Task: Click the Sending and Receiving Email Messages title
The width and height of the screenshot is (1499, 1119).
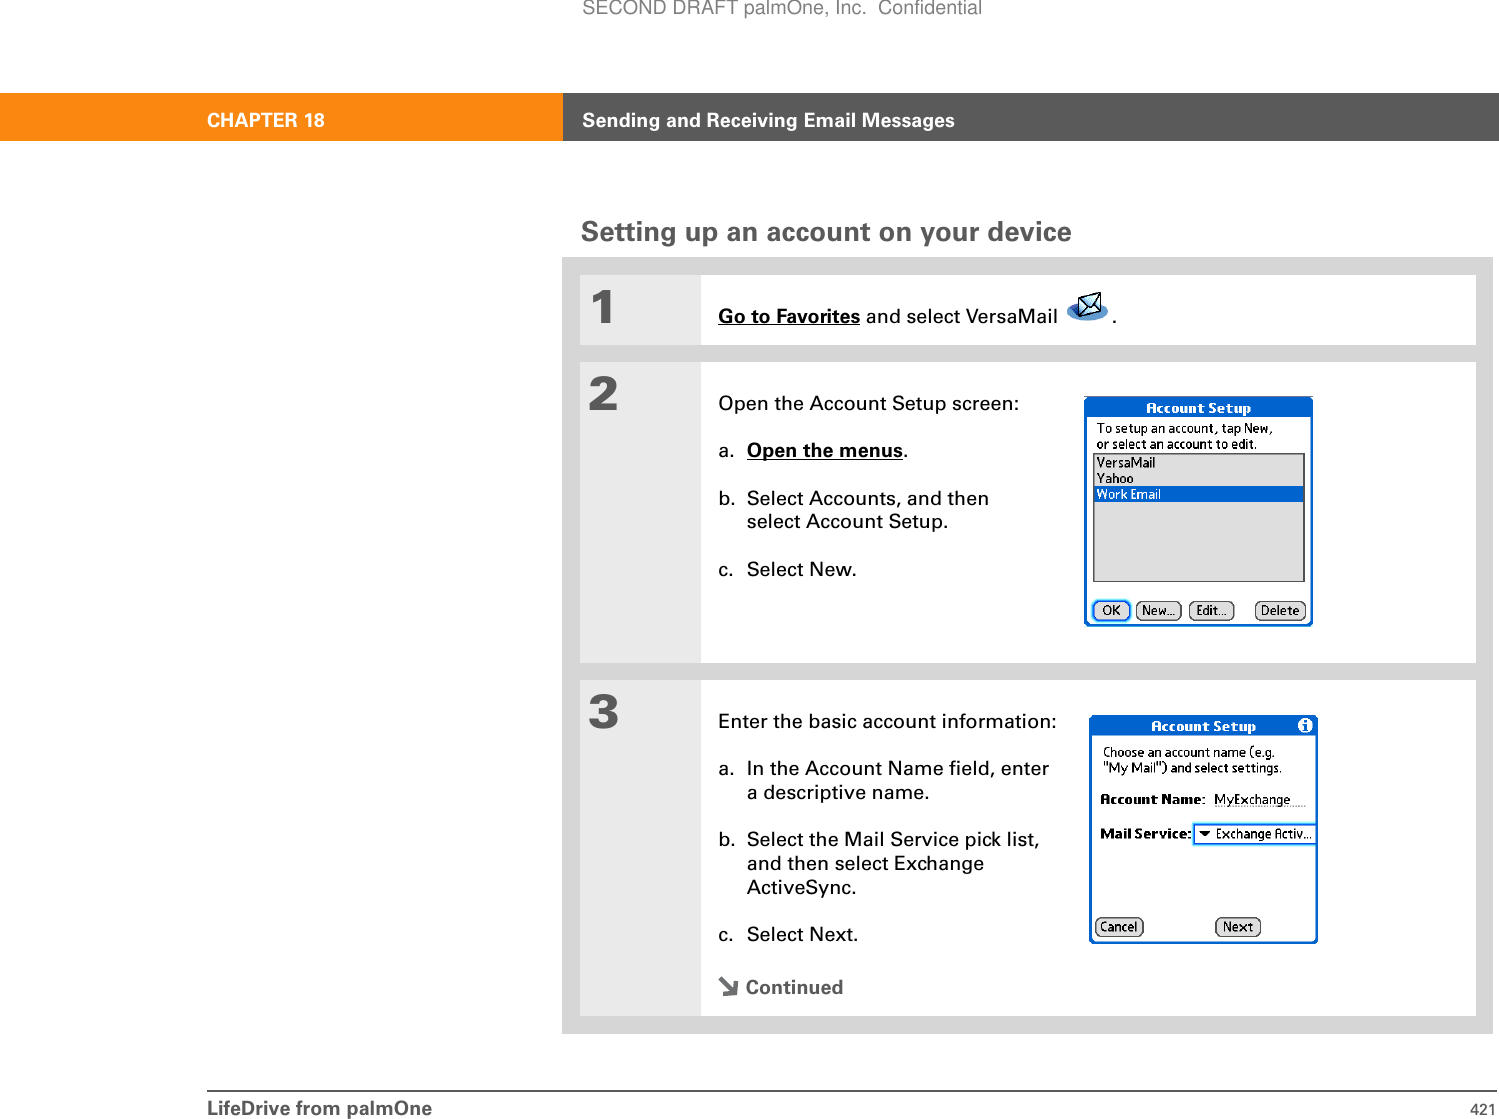Action: click(768, 120)
